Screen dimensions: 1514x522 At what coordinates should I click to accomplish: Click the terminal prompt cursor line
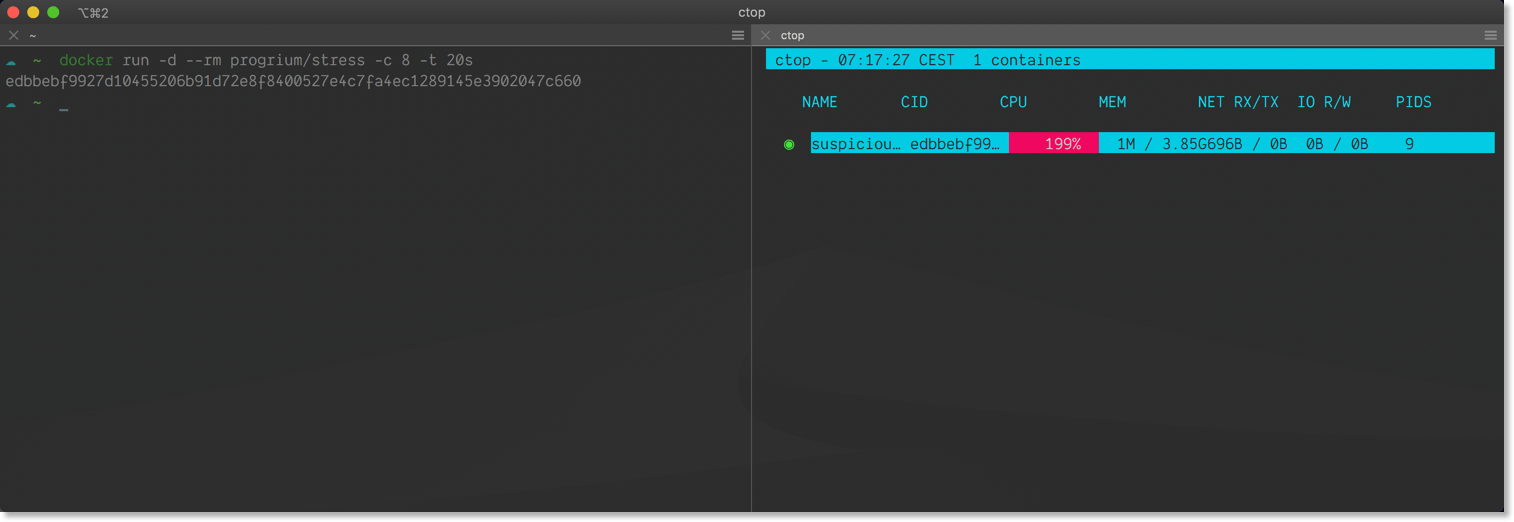63,104
